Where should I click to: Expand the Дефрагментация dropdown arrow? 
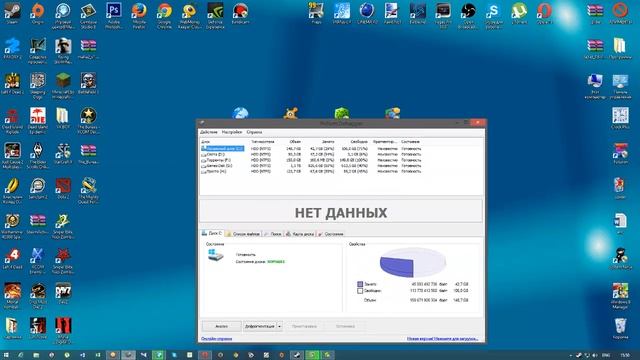tap(280, 326)
